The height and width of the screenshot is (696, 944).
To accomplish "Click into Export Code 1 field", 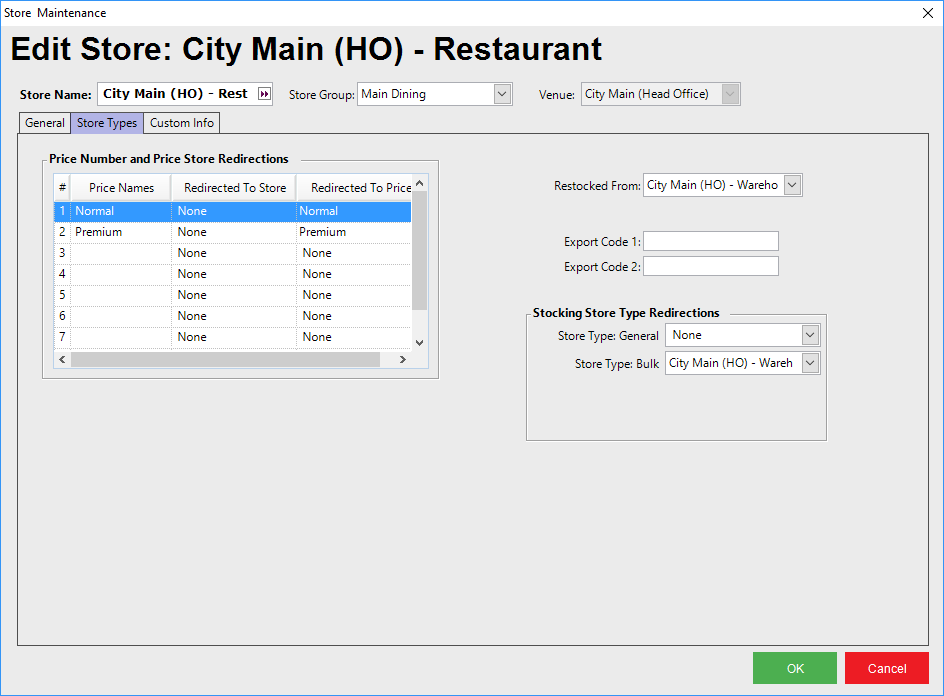I will (711, 241).
